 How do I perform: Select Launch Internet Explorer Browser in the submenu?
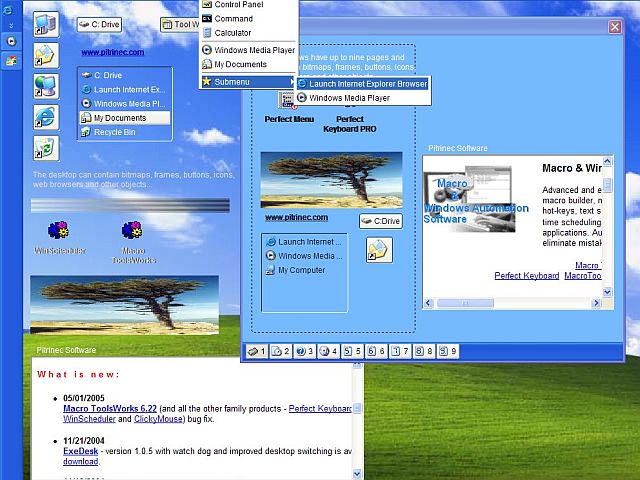pyautogui.click(x=362, y=84)
